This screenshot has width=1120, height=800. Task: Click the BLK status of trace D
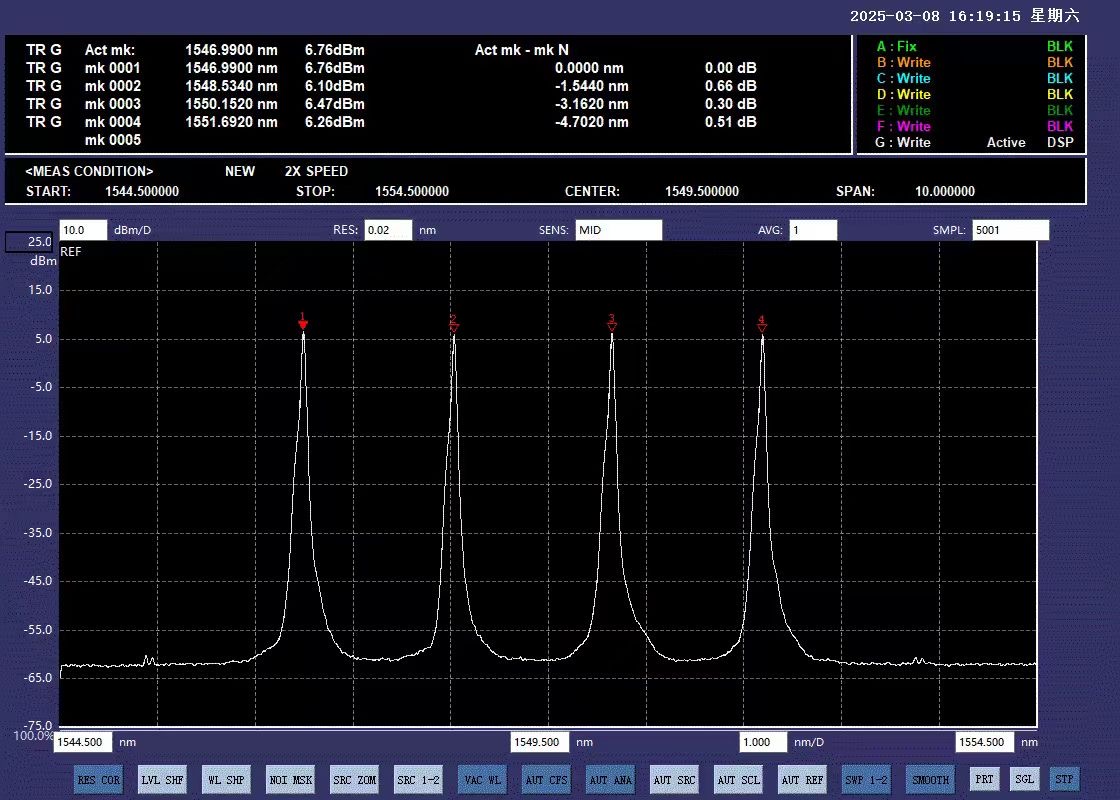click(1060, 94)
